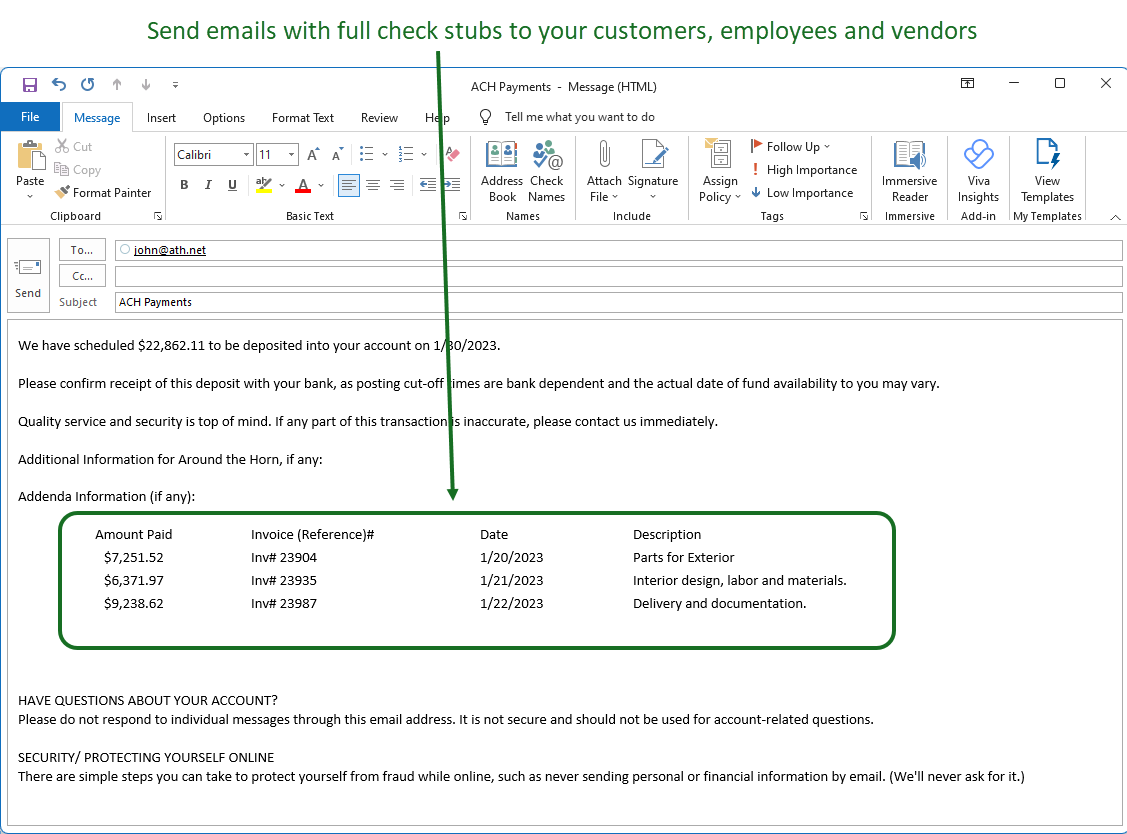
Task: Expand numbering style options arrow
Action: pos(424,155)
